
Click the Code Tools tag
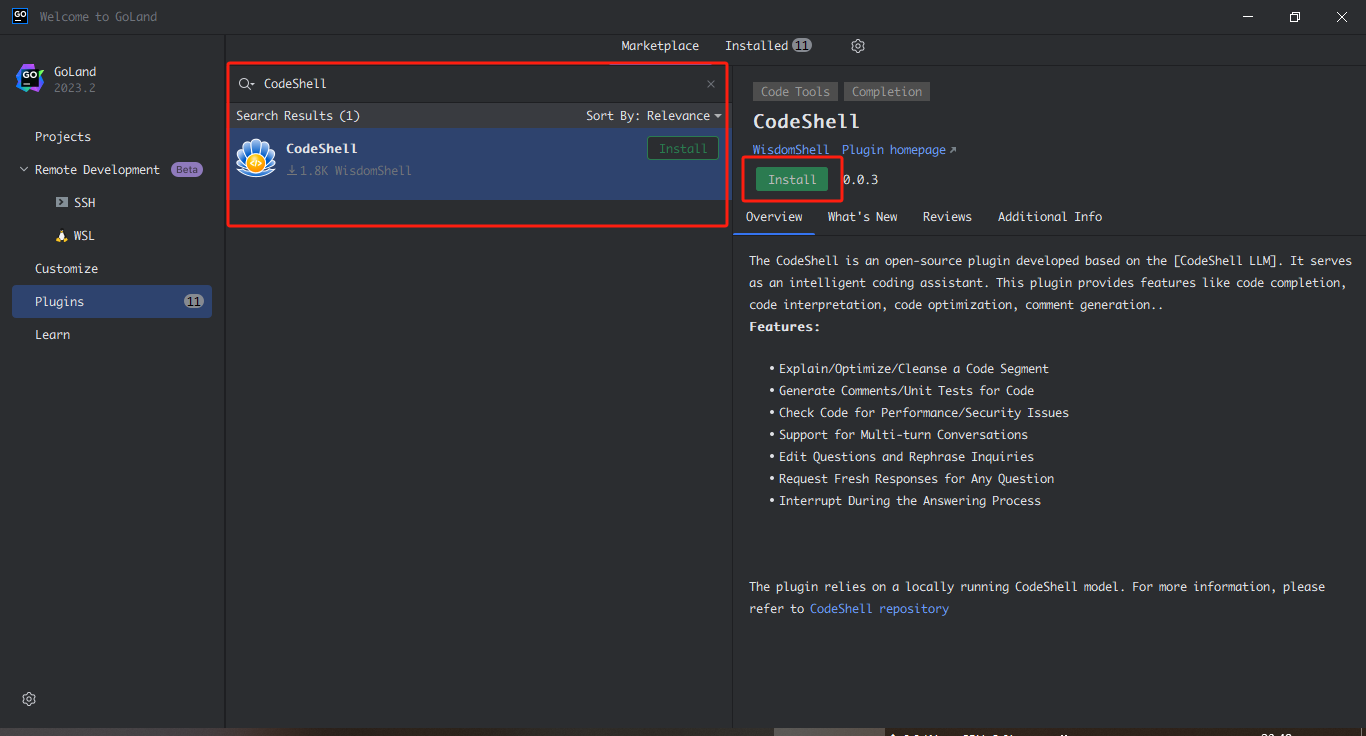pos(795,92)
